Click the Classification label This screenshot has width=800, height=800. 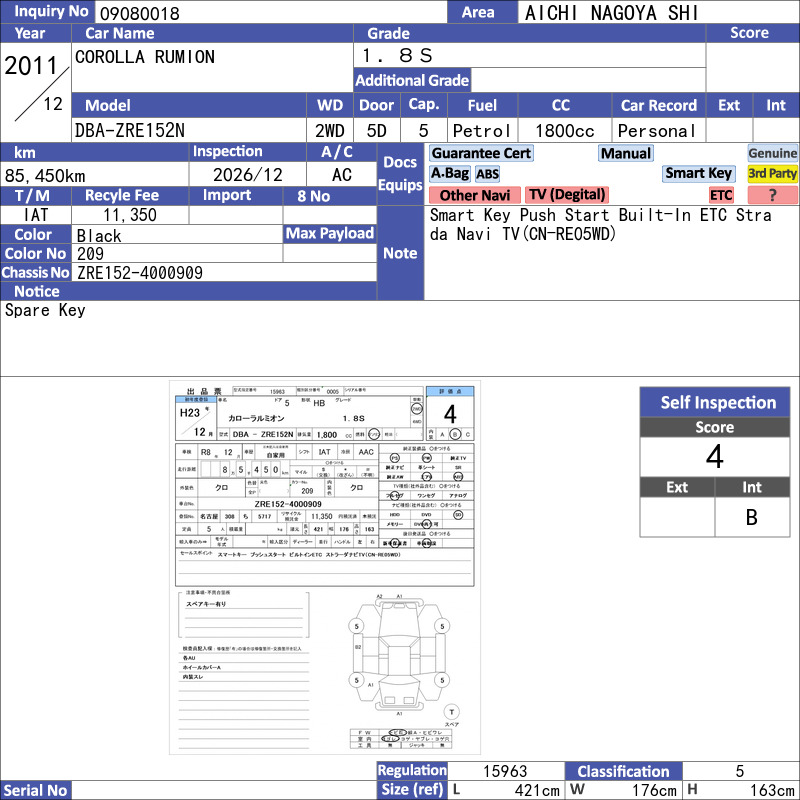pos(623,771)
